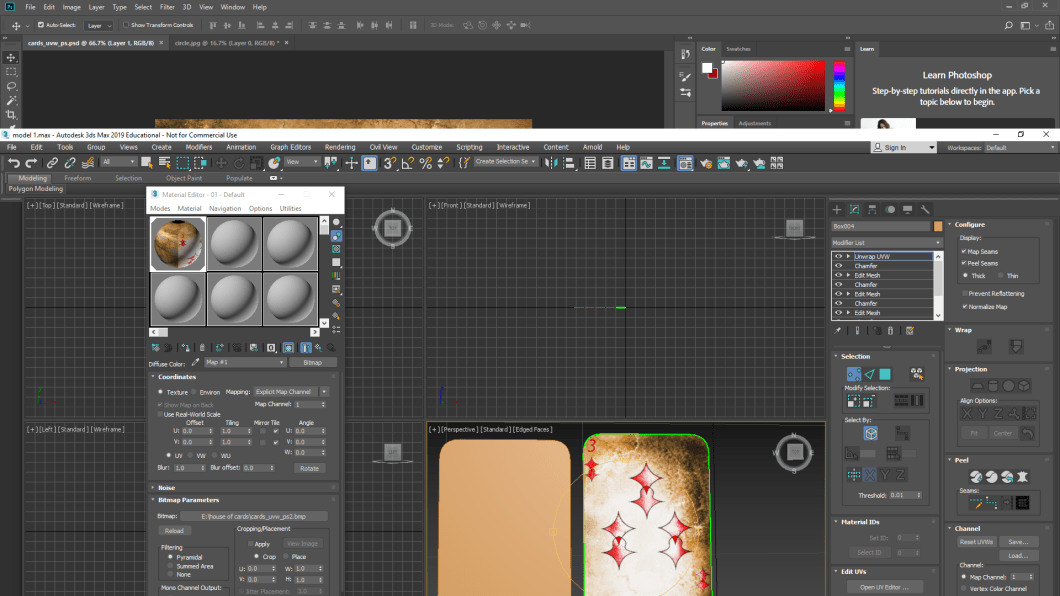Activate the Select and Move tool
The width and height of the screenshot is (1060, 596).
click(221, 163)
